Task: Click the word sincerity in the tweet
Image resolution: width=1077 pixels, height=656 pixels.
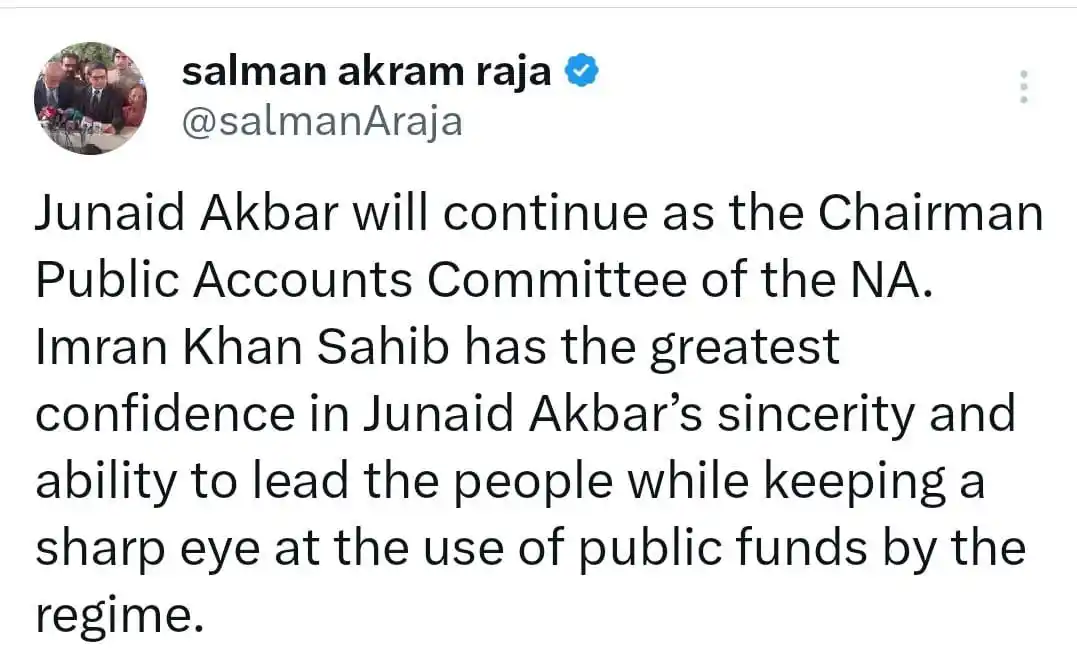Action: 816,414
